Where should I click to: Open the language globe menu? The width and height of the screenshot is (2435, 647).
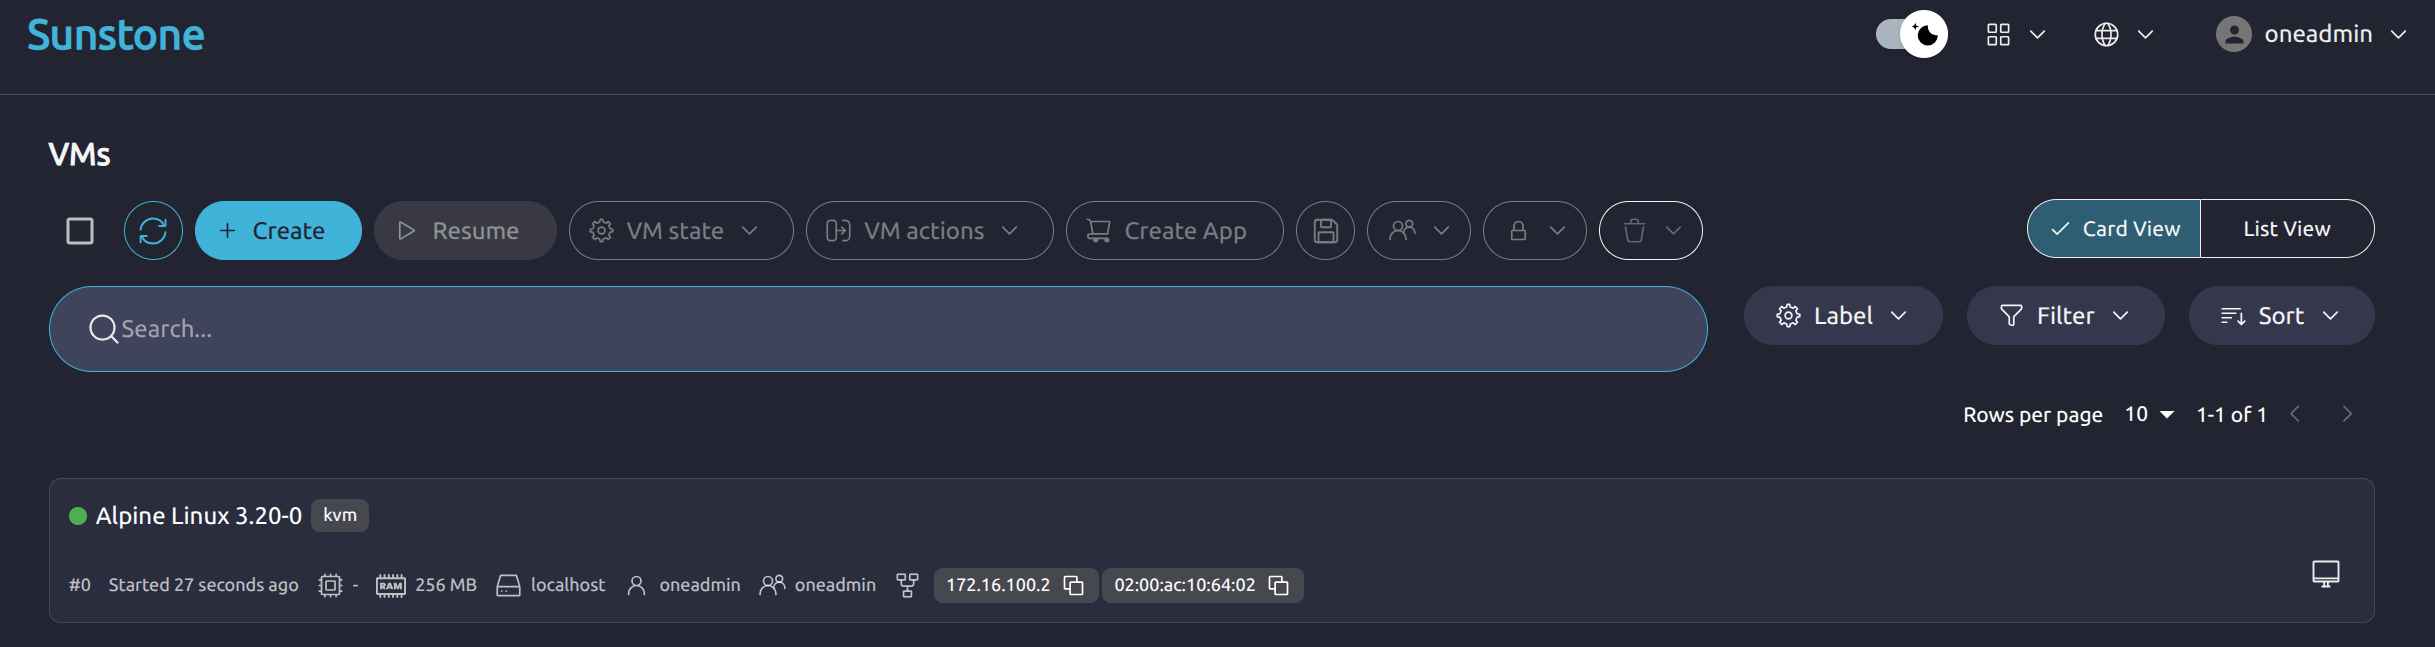pyautogui.click(x=2123, y=35)
